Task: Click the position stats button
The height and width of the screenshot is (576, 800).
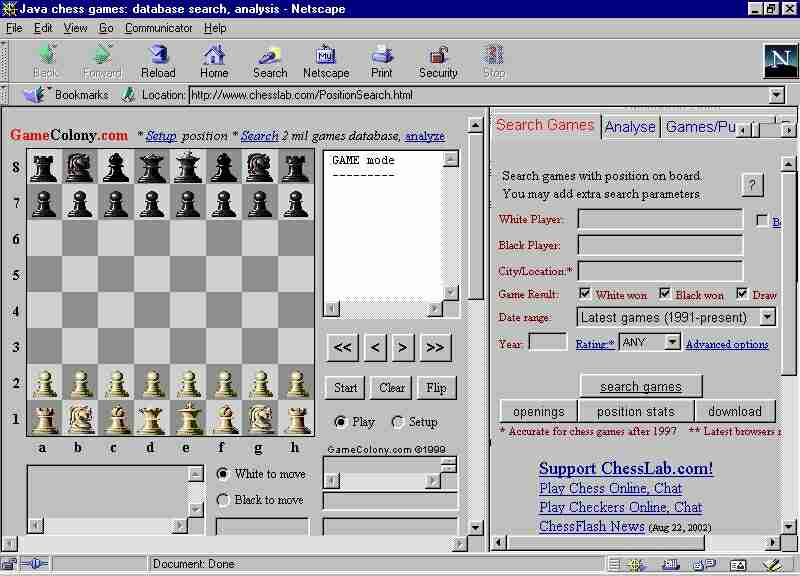Action: pos(636,411)
